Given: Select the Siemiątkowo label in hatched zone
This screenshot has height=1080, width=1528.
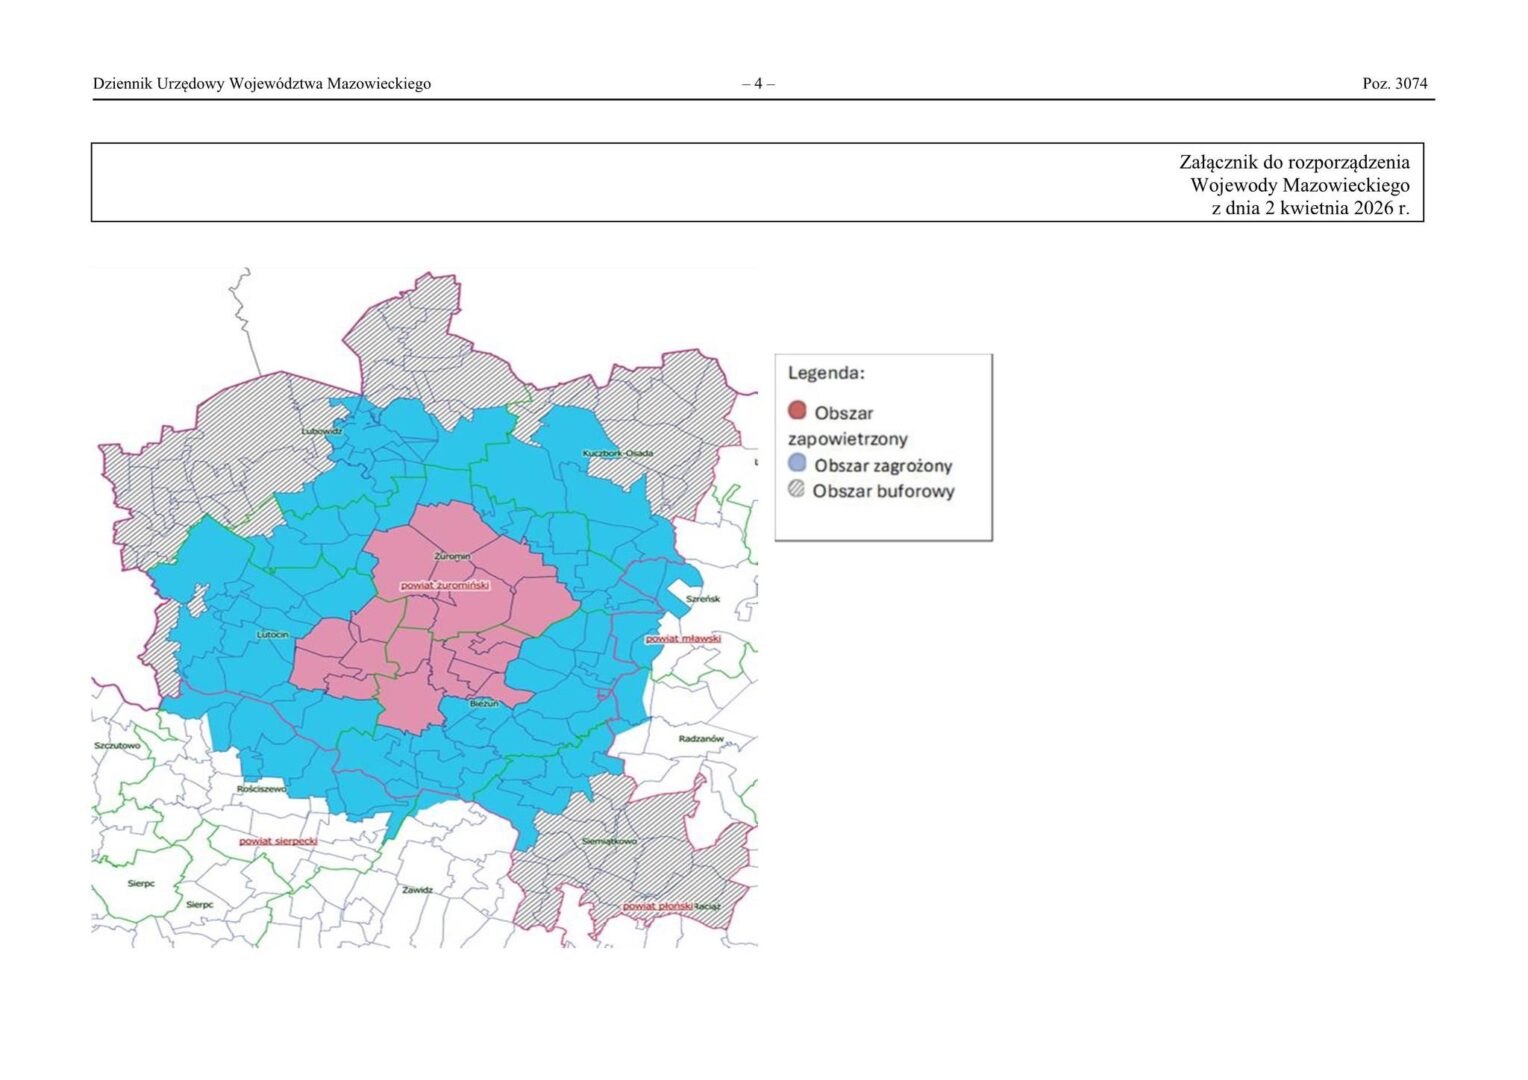Looking at the screenshot, I should click(x=609, y=841).
